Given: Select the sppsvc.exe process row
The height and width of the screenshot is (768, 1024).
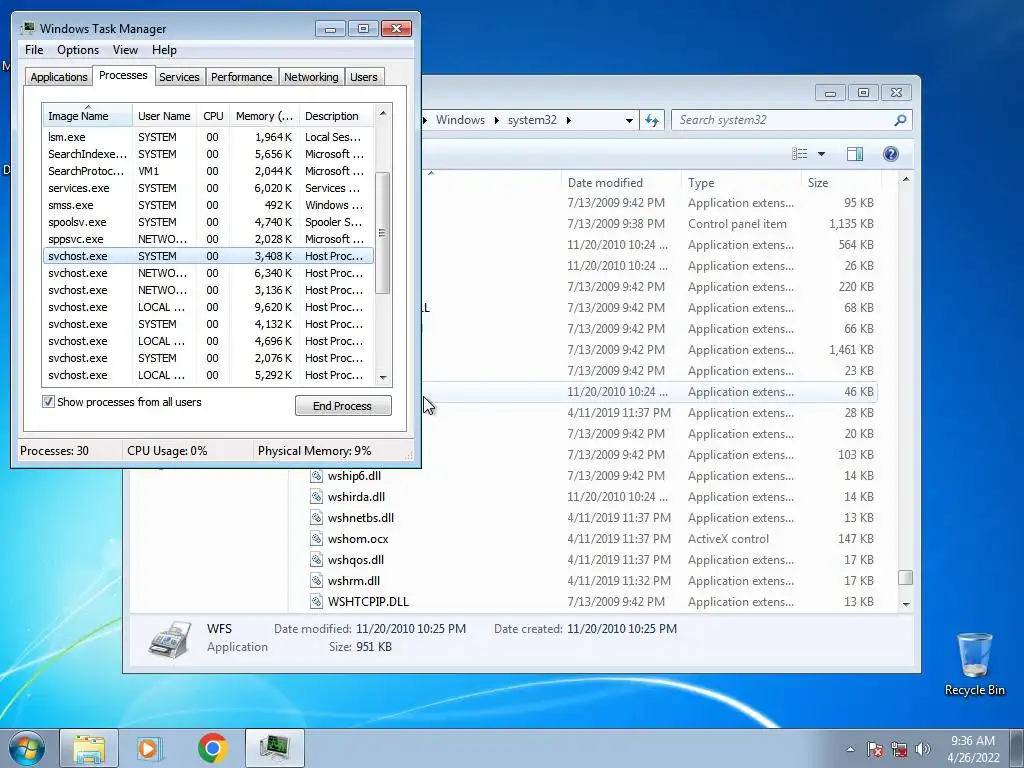Looking at the screenshot, I should click(x=208, y=239).
